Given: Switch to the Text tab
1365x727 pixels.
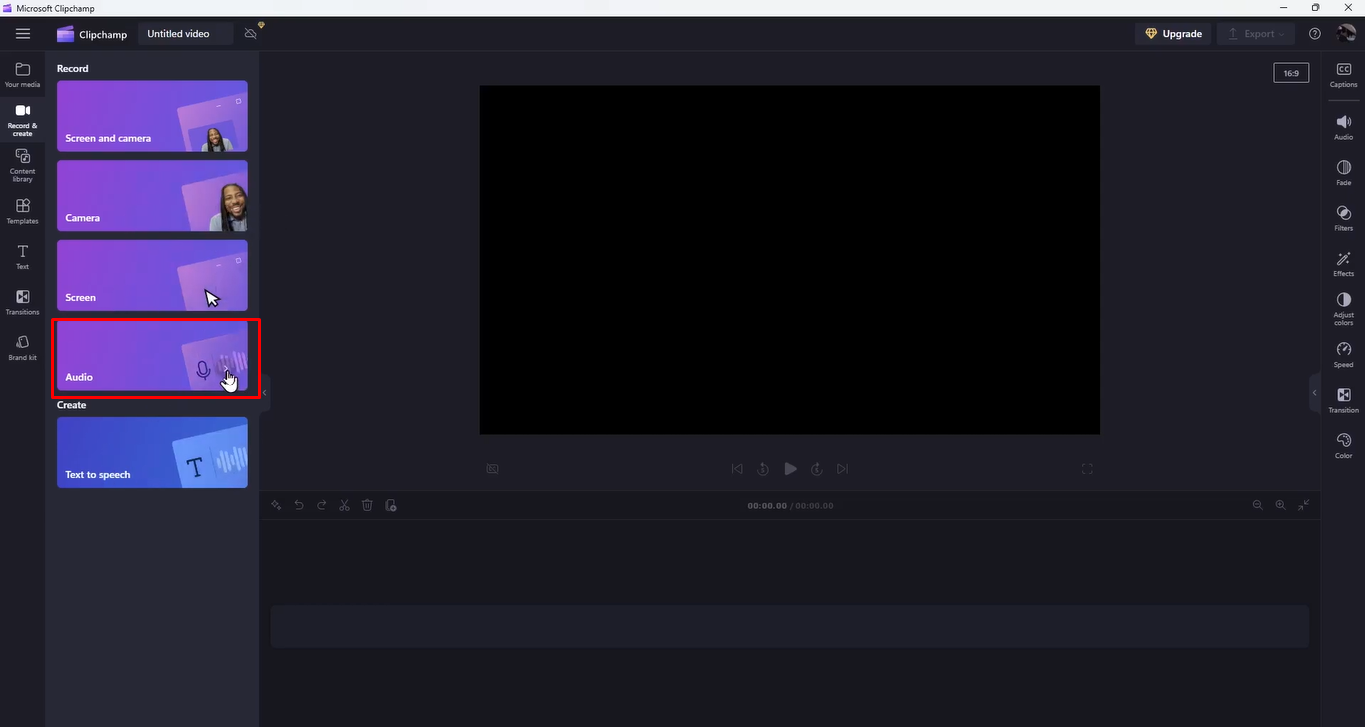Looking at the screenshot, I should click(22, 256).
